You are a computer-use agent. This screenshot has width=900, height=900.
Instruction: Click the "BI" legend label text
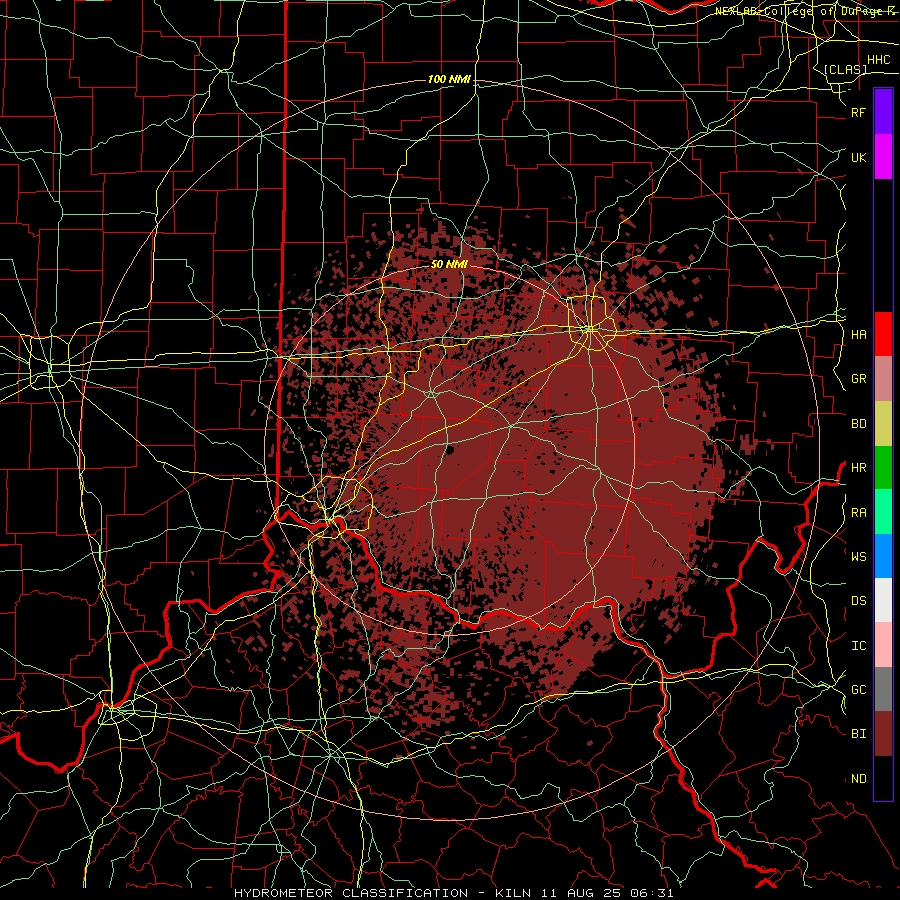[858, 734]
